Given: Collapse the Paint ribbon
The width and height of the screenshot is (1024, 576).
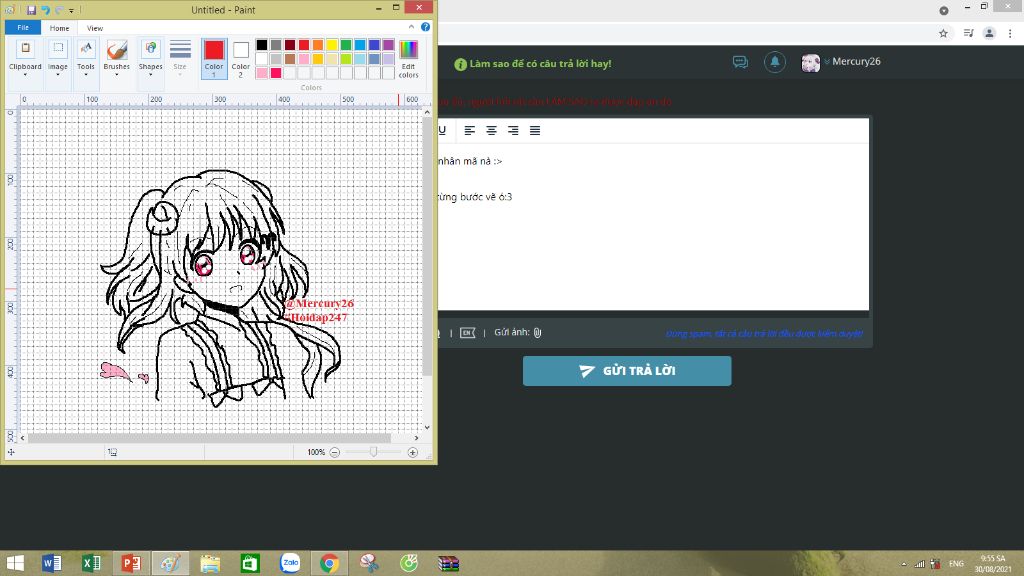Looking at the screenshot, I should point(411,27).
